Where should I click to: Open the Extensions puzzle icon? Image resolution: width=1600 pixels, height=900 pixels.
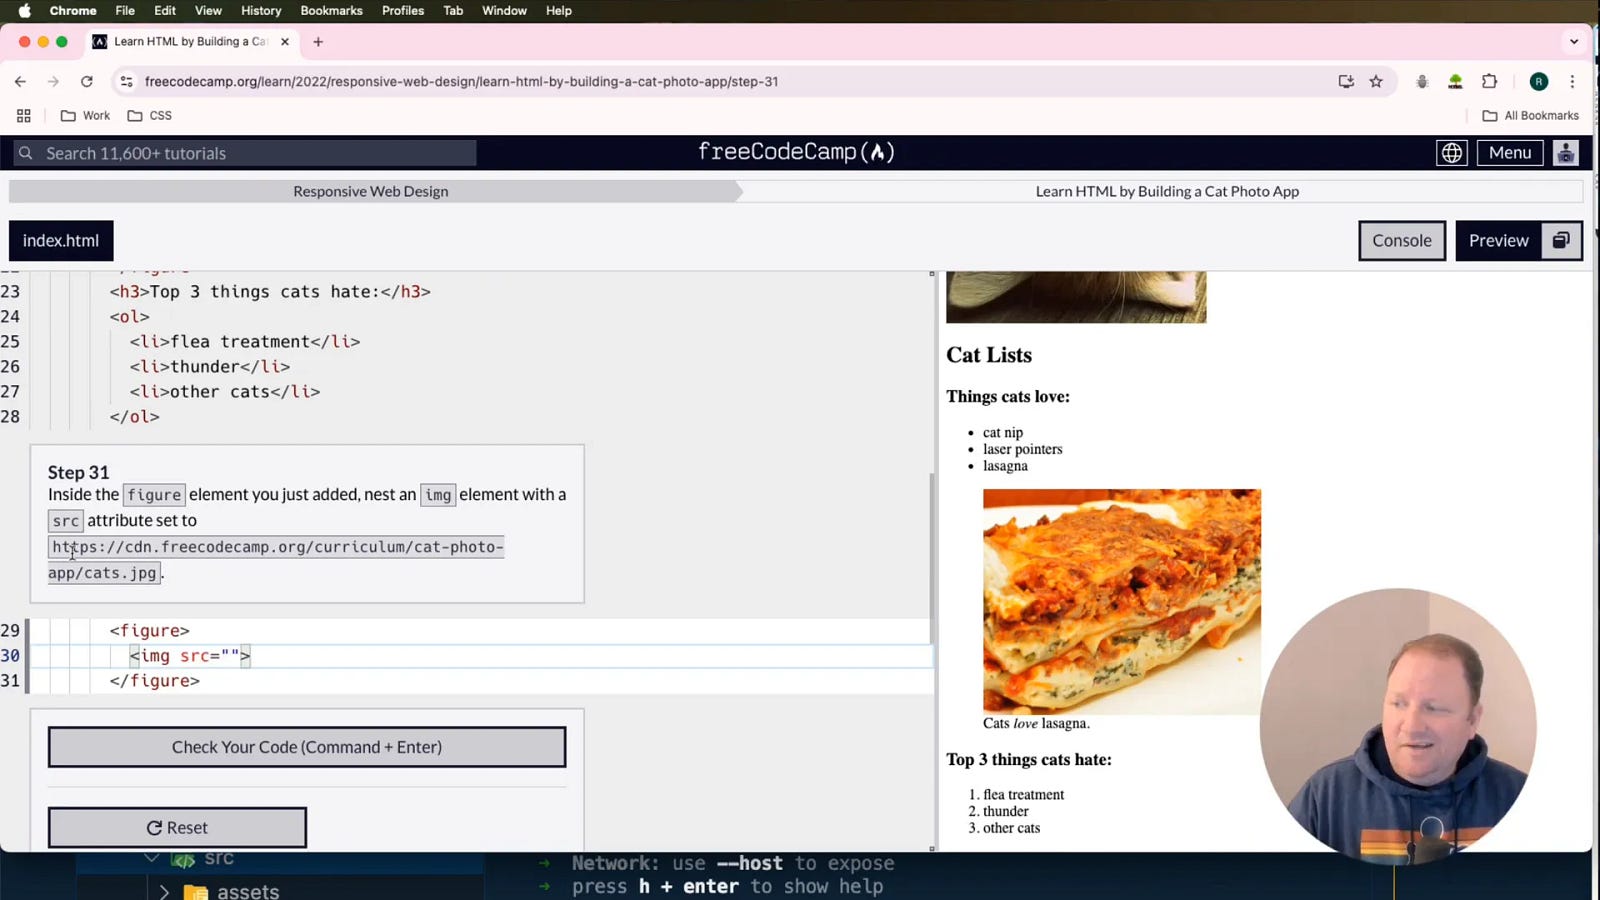tap(1489, 82)
